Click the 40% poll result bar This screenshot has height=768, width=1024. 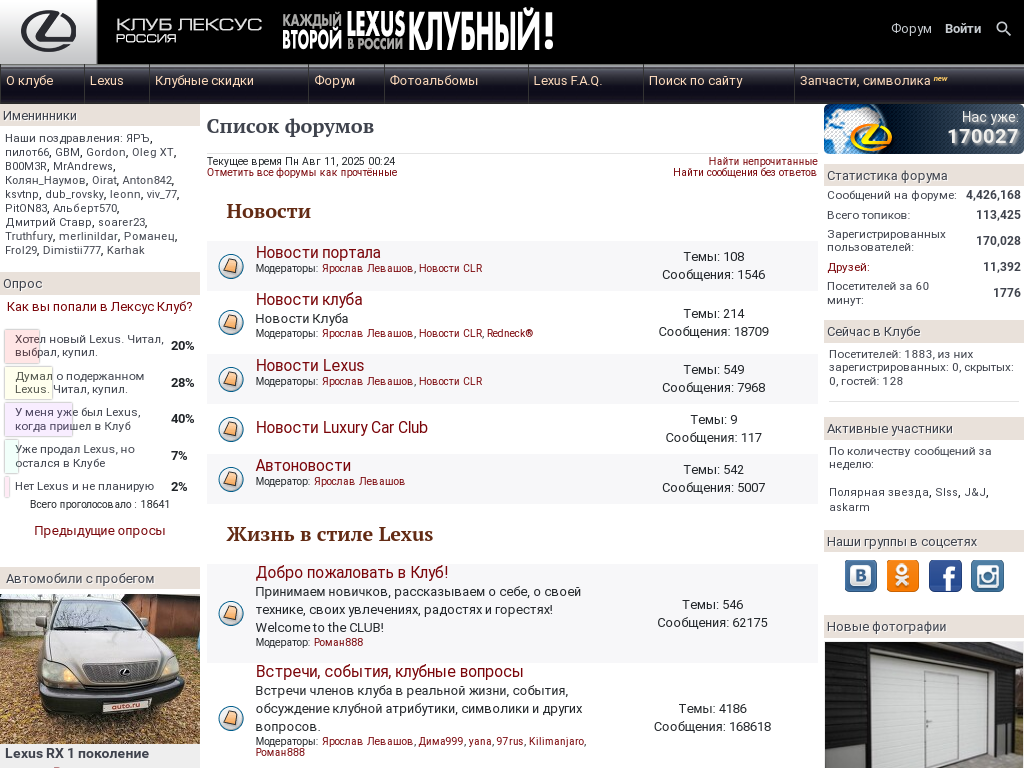click(x=39, y=419)
